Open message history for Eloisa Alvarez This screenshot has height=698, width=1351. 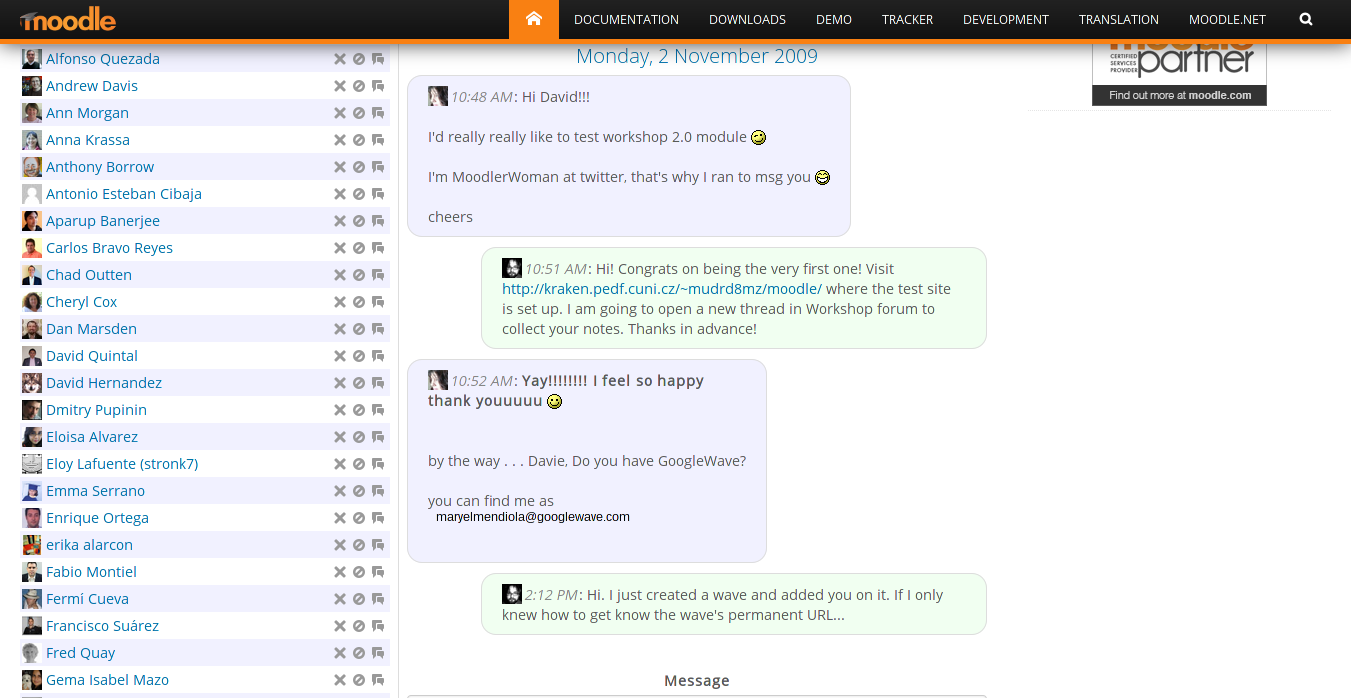[378, 437]
